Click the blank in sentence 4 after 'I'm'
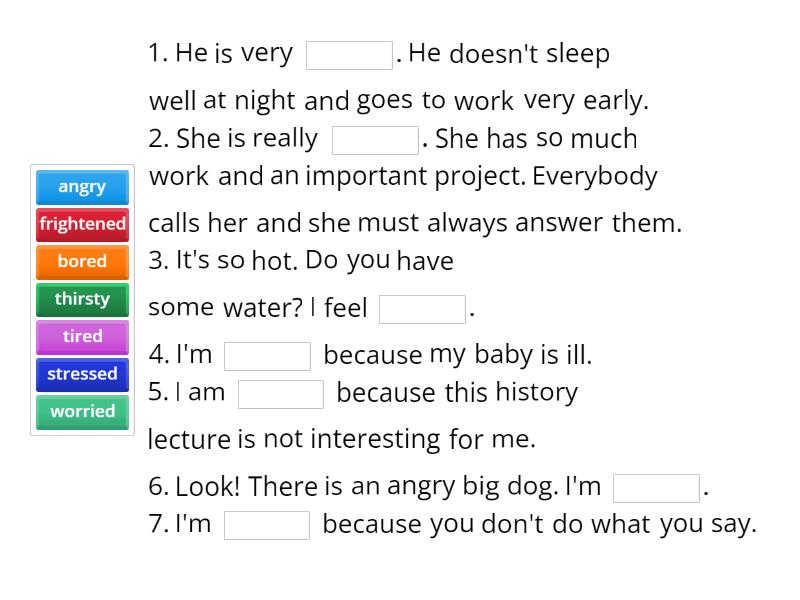The image size is (800, 600). pyautogui.click(x=268, y=355)
